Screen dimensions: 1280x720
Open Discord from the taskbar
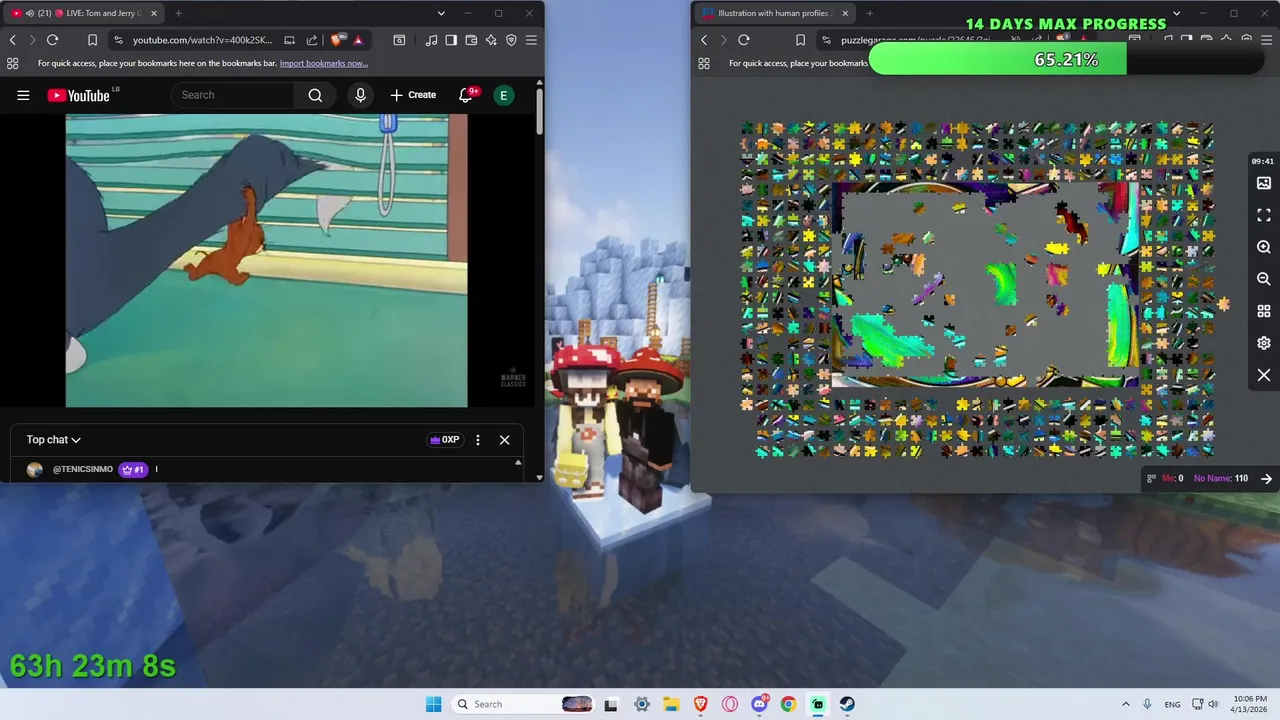[x=760, y=704]
